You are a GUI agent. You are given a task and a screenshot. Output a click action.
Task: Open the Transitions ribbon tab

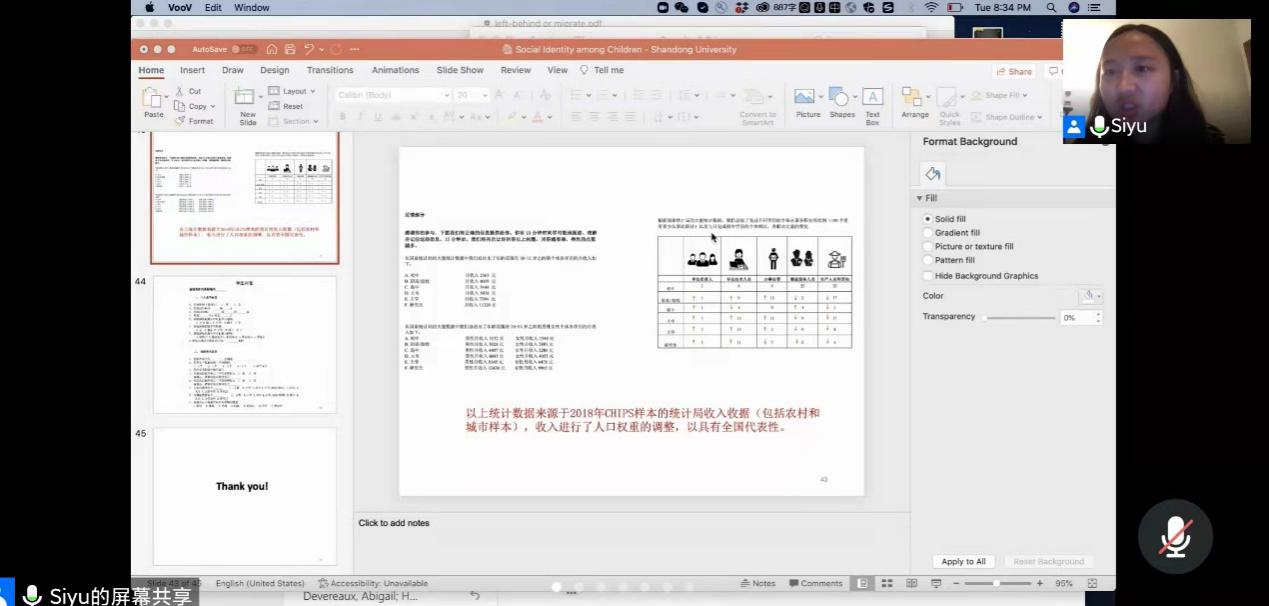(330, 70)
